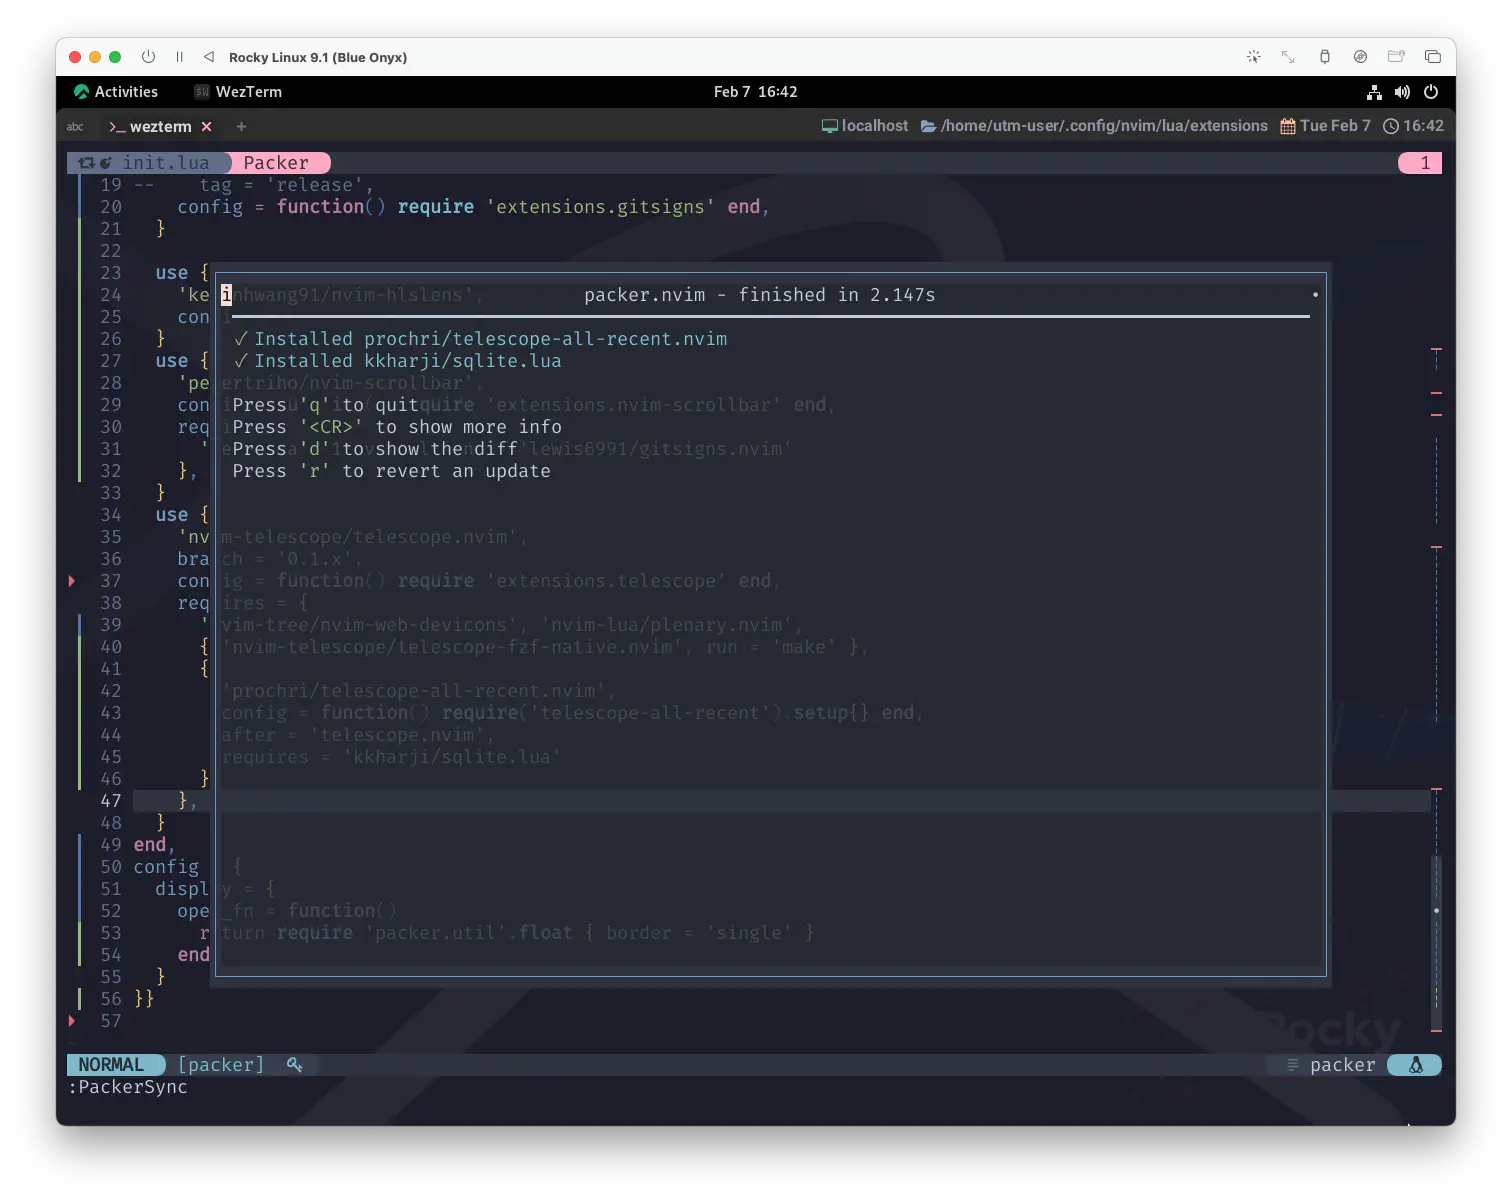1512x1200 pixels.
Task: Click 'extensions.gitsigns' string on line 20
Action: coord(601,207)
